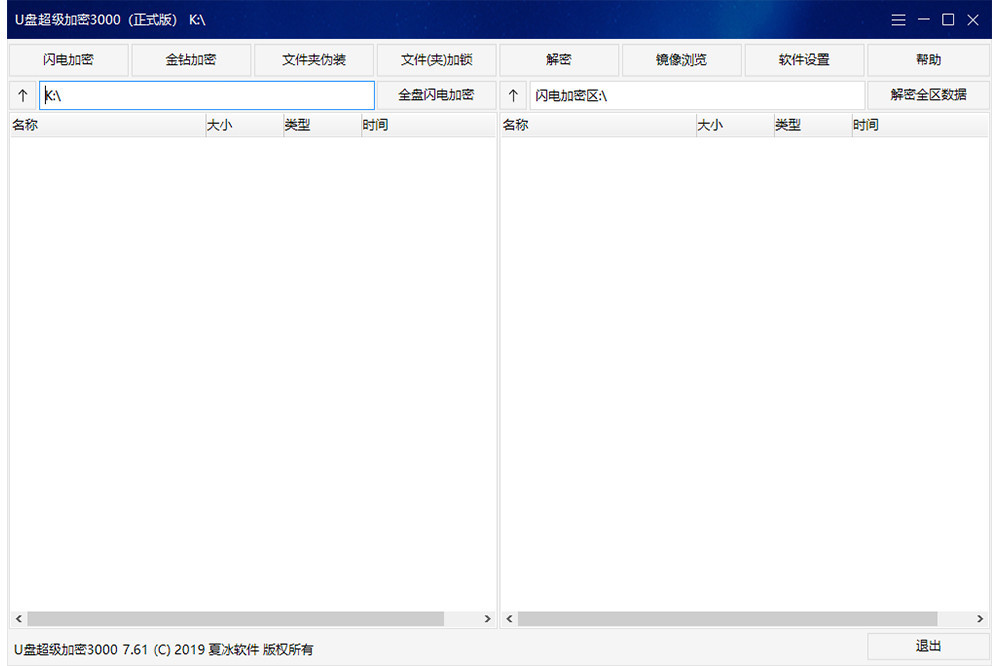Open 软件设置 software settings
1000x666 pixels.
[804, 60]
